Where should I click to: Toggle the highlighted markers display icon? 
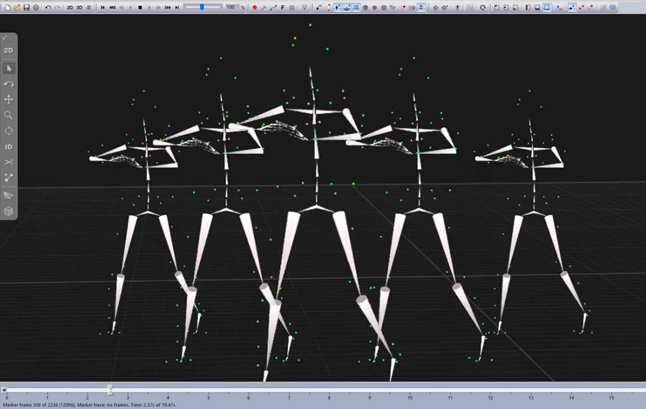(571, 7)
